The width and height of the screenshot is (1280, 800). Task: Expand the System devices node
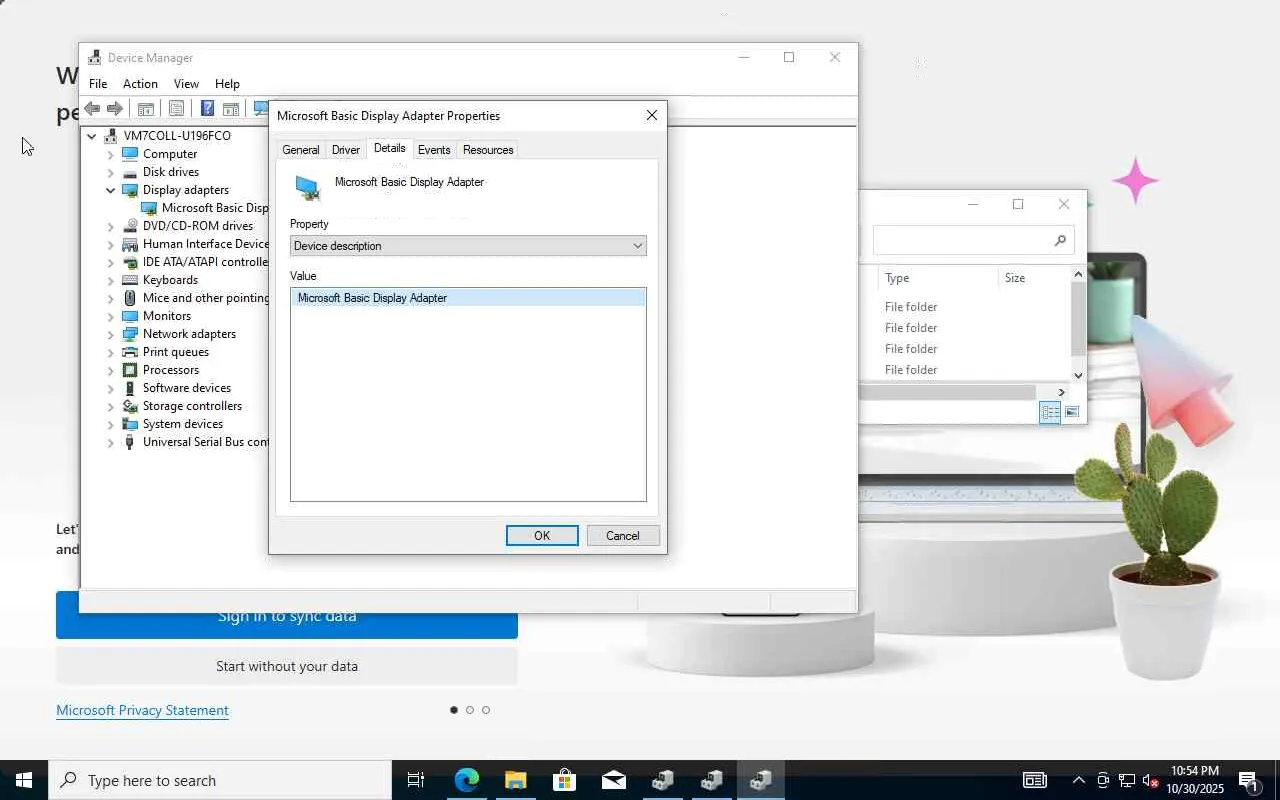pos(111,424)
